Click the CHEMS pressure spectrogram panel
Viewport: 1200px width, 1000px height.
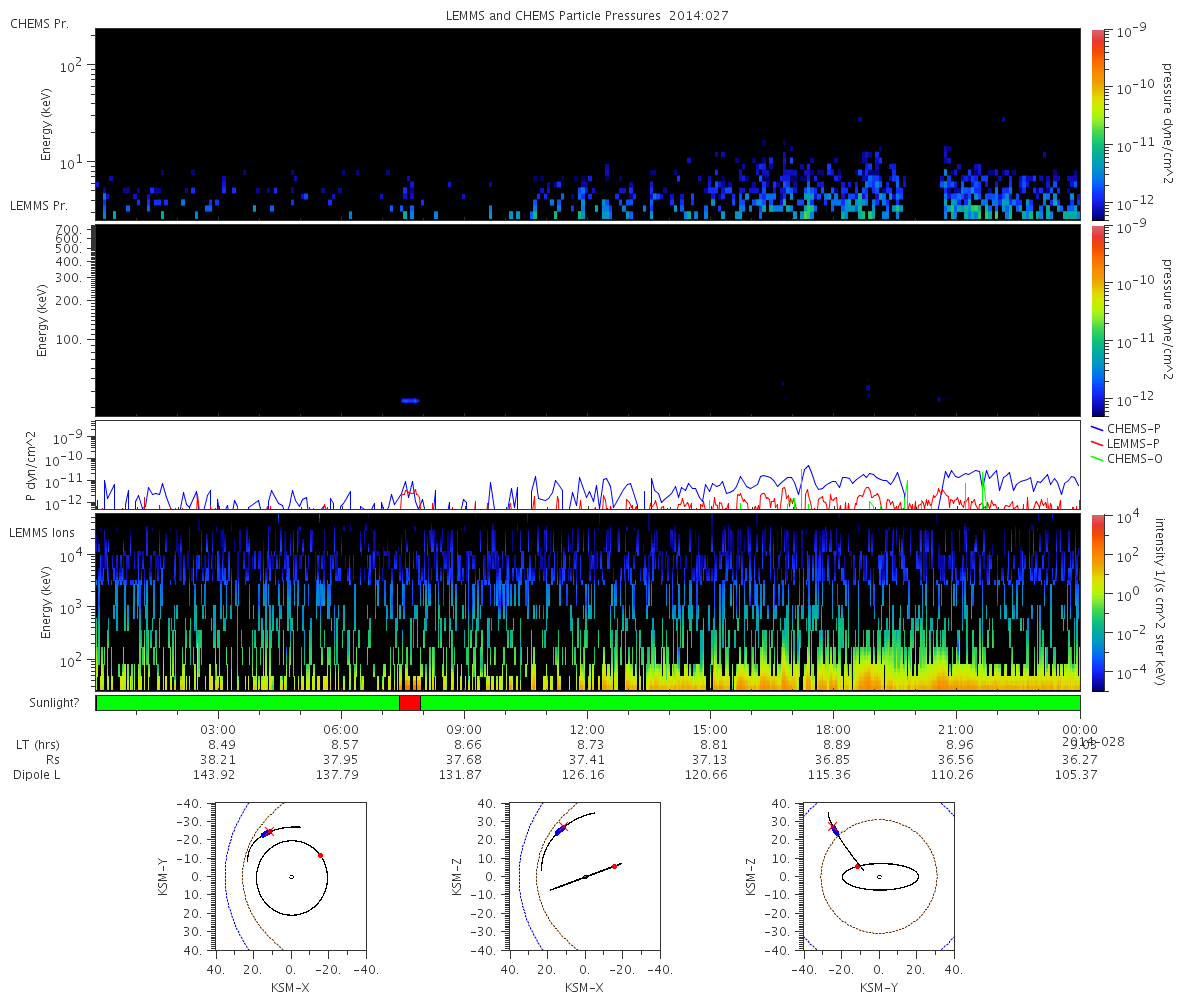(x=587, y=124)
